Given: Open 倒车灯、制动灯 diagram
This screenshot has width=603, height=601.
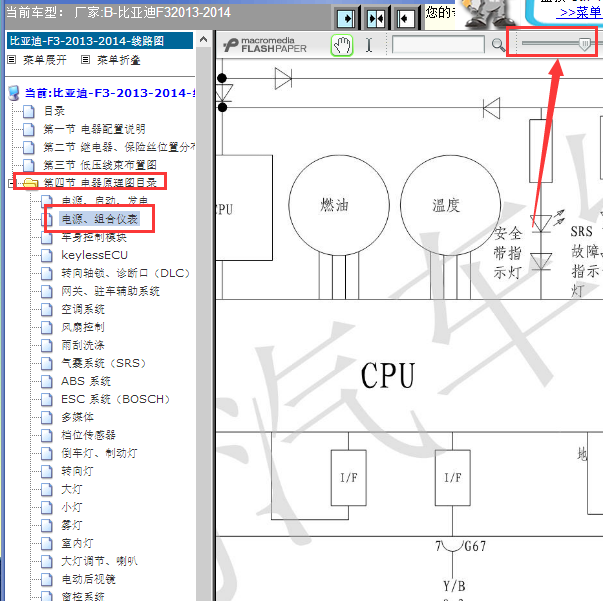Looking at the screenshot, I should tap(99, 453).
